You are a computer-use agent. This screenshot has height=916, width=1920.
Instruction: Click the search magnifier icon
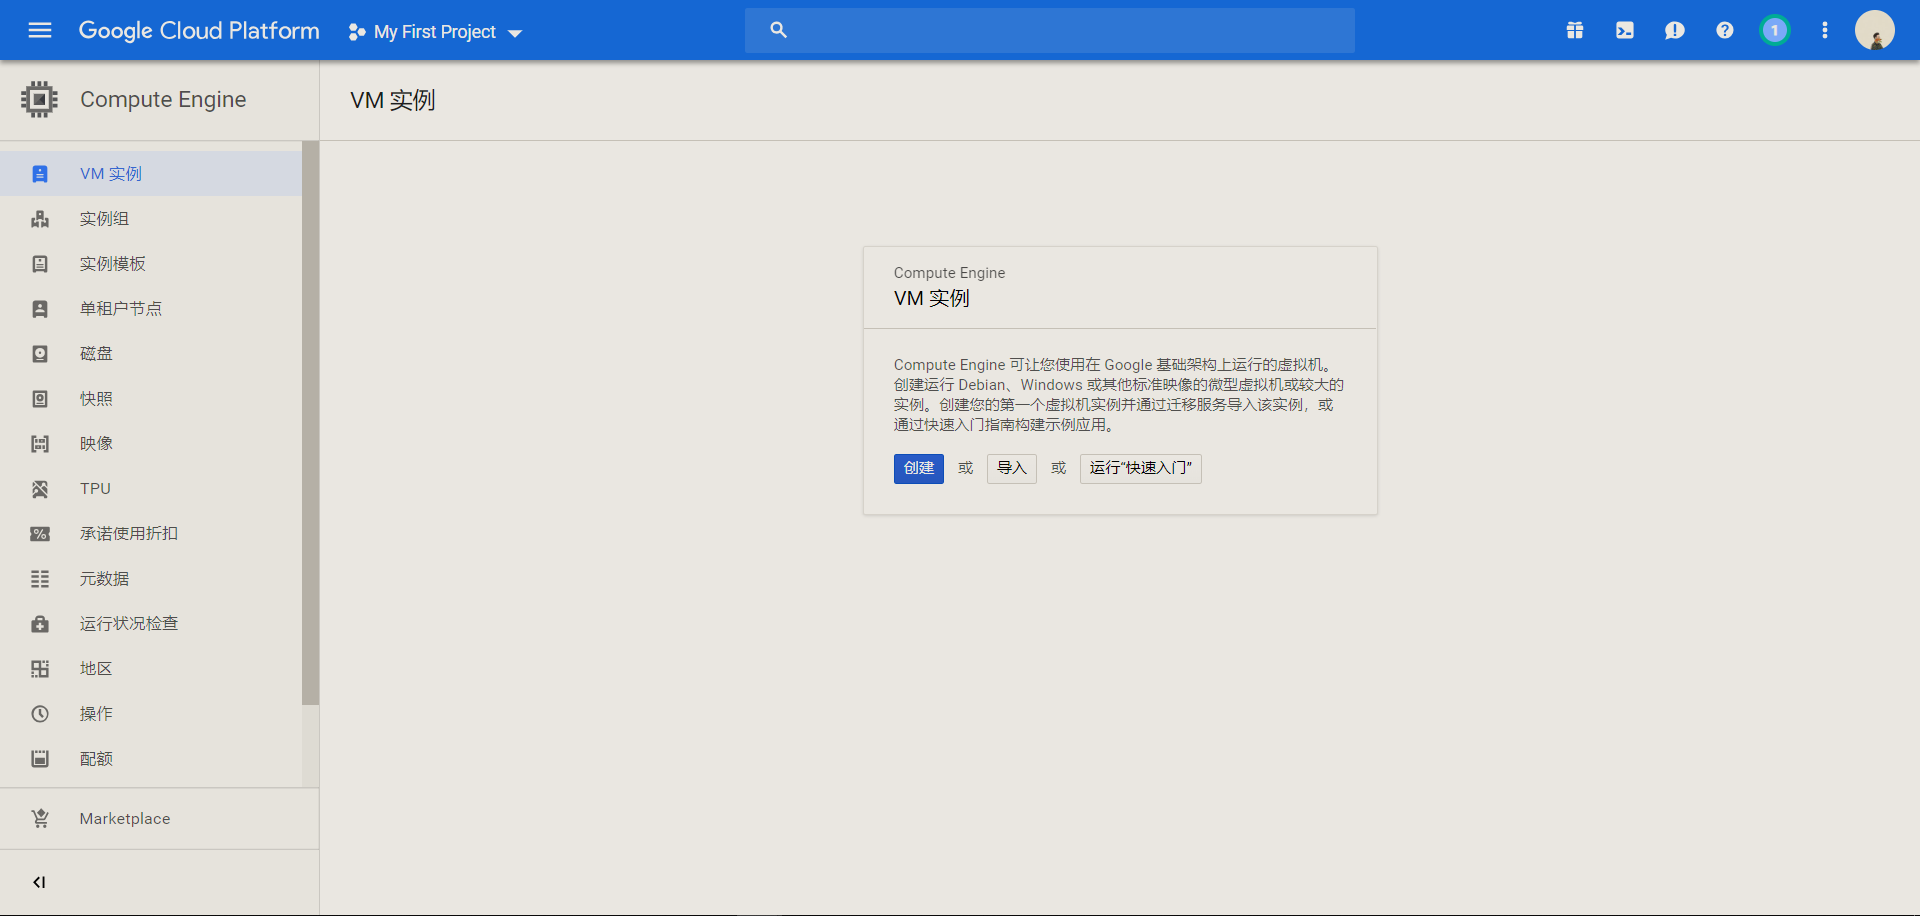pos(778,30)
